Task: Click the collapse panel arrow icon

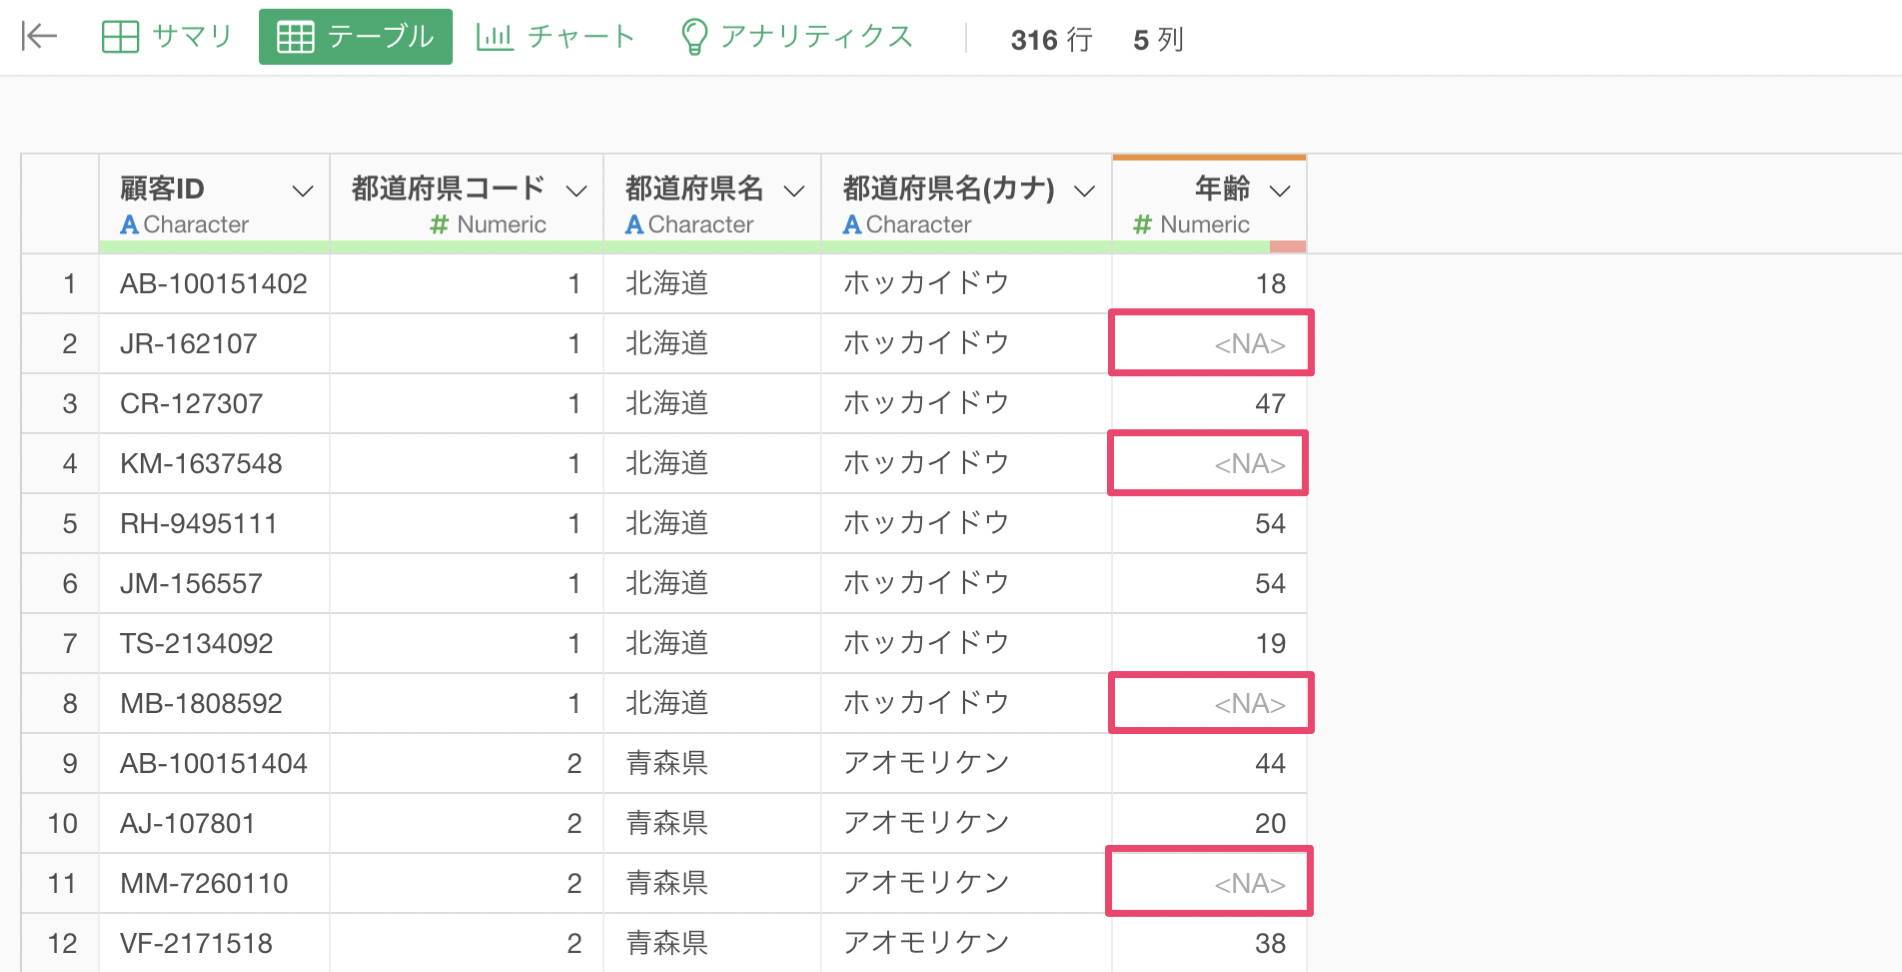Action: click(x=39, y=37)
